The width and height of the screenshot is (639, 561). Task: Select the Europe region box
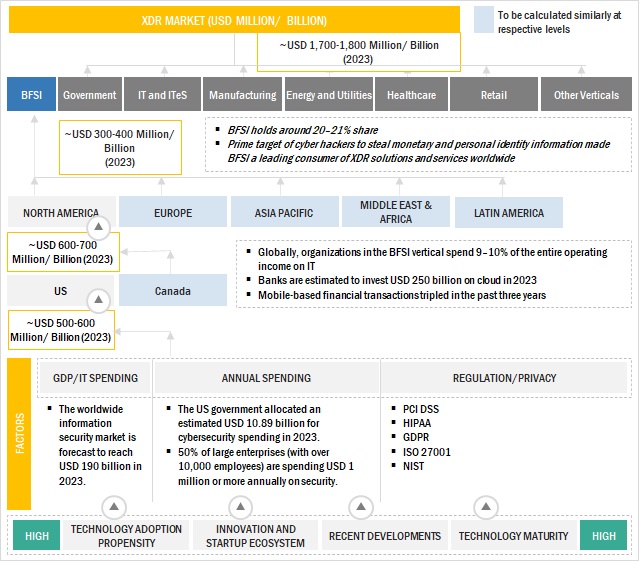(x=171, y=213)
